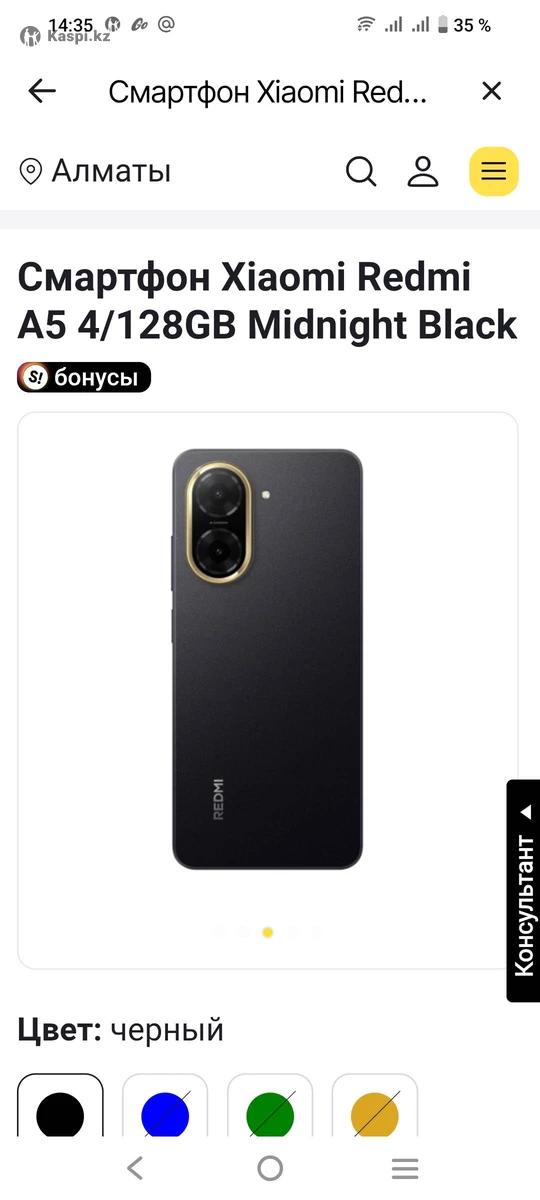Tap the back arrow in header

[x=42, y=92]
